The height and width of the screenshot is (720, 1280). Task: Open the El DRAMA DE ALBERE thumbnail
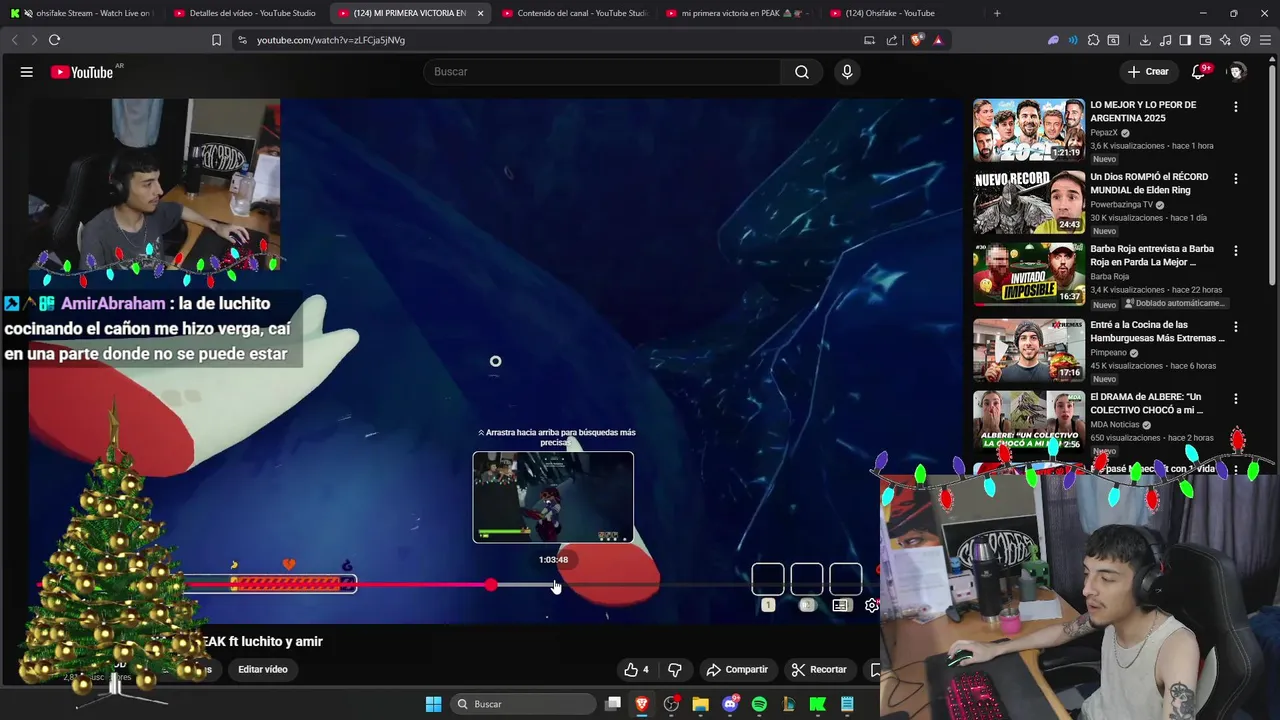[x=1029, y=421]
